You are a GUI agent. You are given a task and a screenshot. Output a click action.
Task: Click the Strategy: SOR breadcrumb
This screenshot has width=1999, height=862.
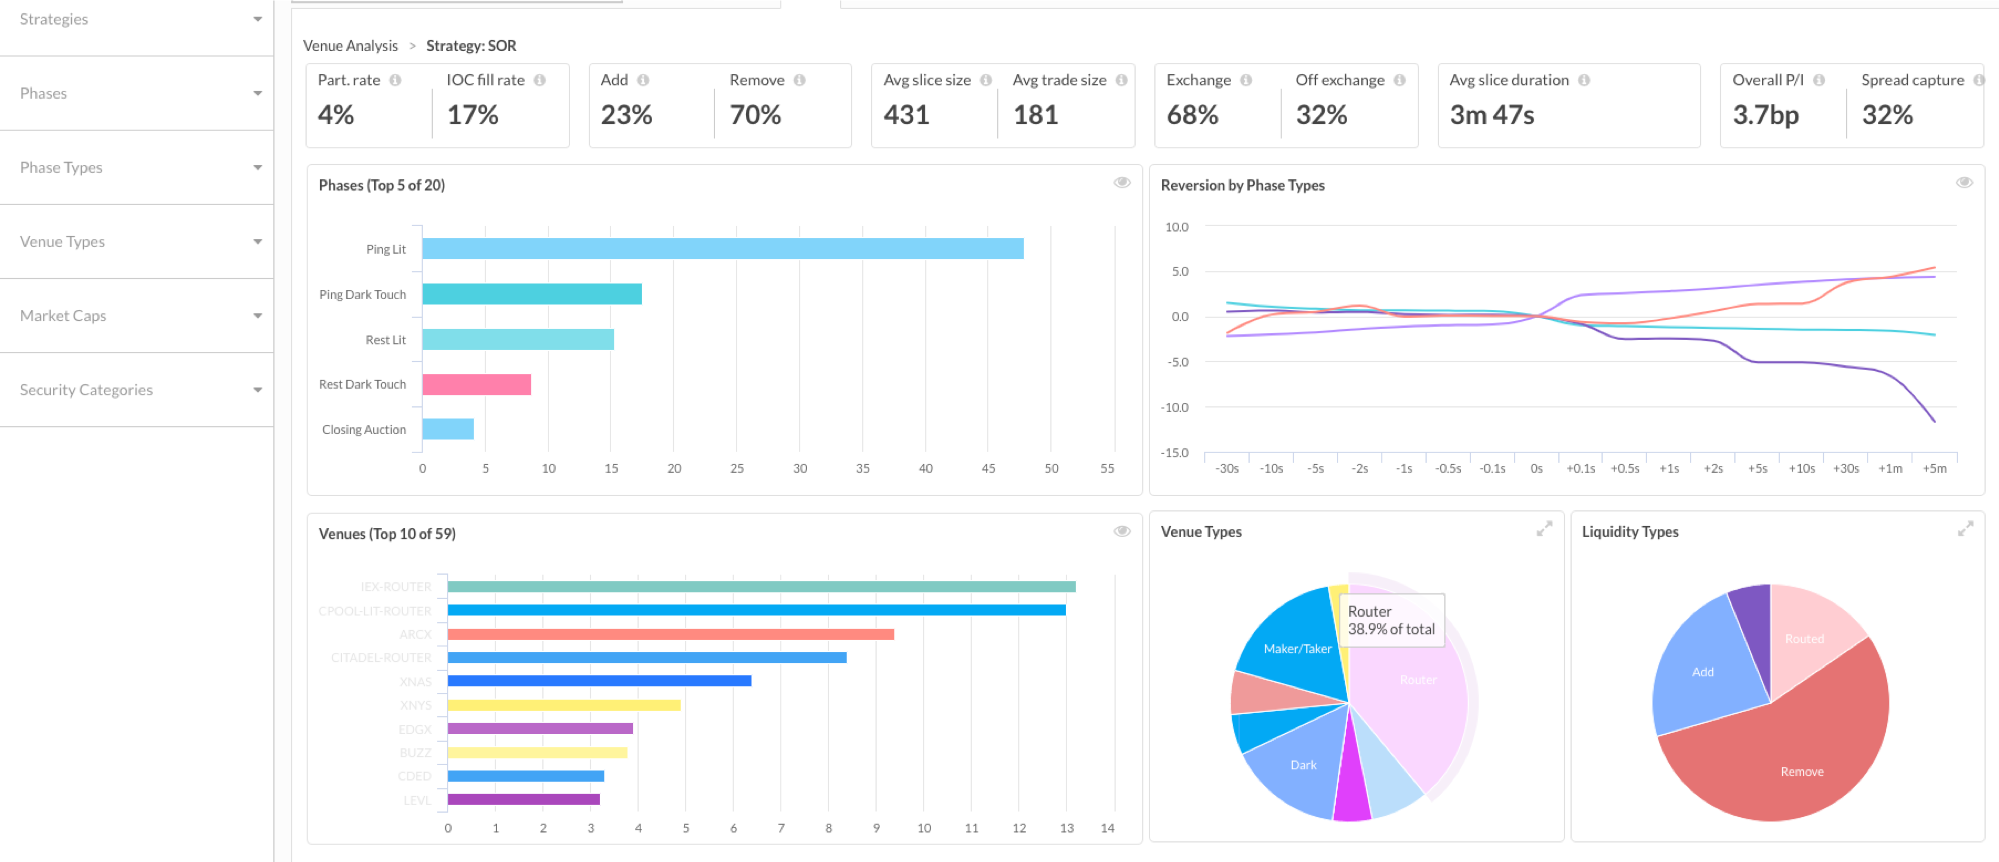point(471,46)
